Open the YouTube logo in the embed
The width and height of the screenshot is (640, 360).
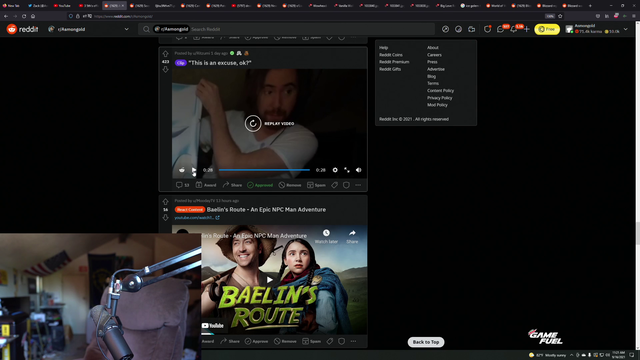[x=213, y=325]
